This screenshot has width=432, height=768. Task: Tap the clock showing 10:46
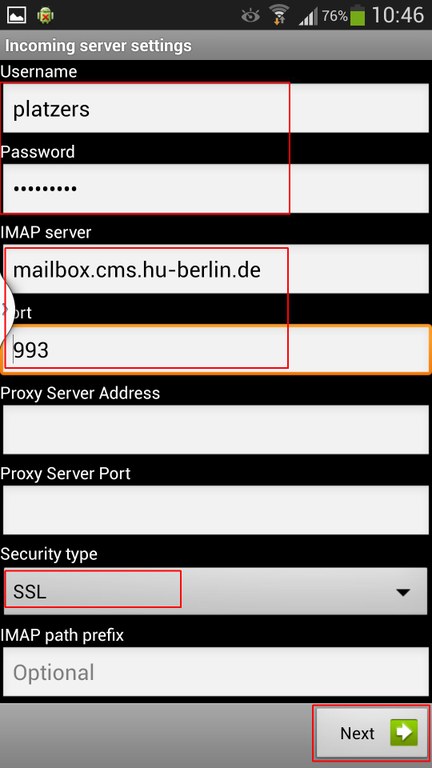coord(398,15)
